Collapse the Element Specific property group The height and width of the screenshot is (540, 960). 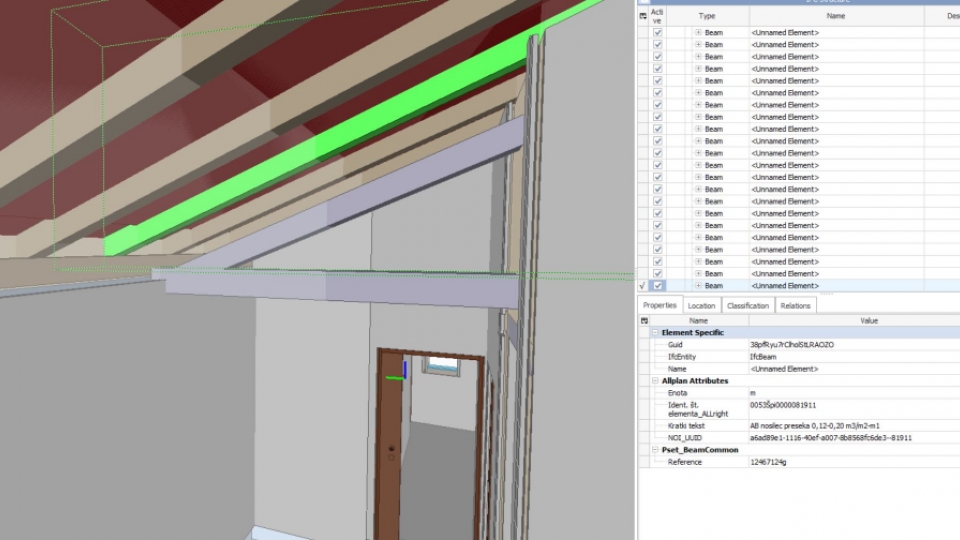click(655, 332)
